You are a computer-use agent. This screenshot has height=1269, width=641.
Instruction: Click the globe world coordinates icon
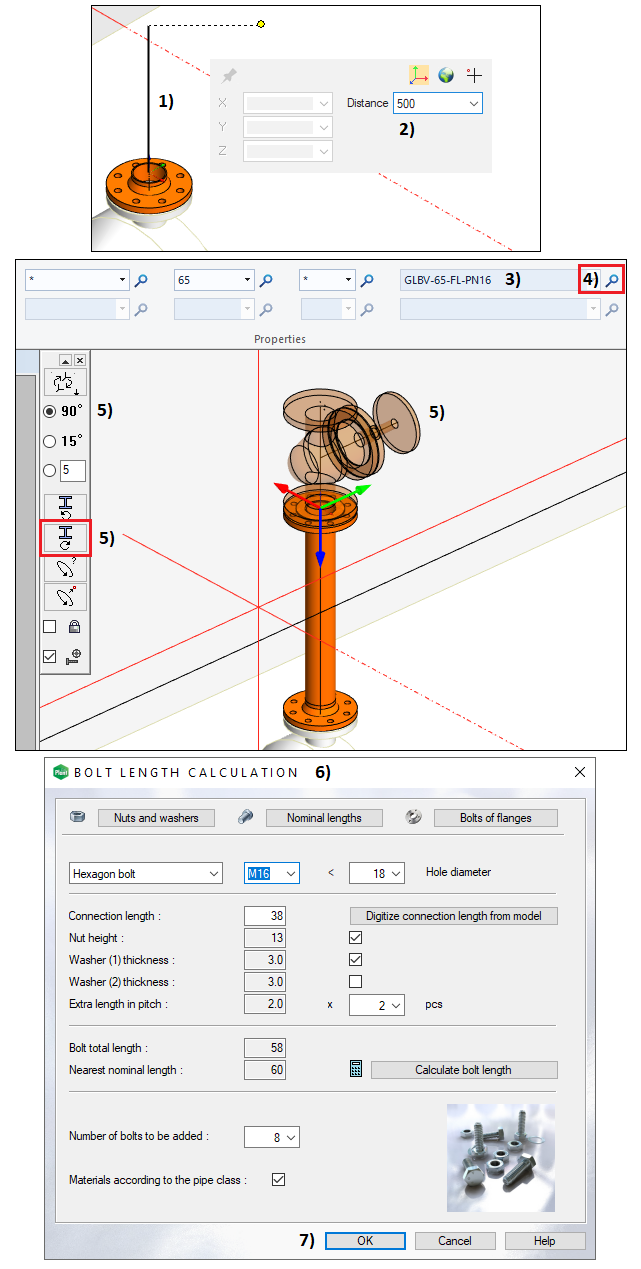446,75
